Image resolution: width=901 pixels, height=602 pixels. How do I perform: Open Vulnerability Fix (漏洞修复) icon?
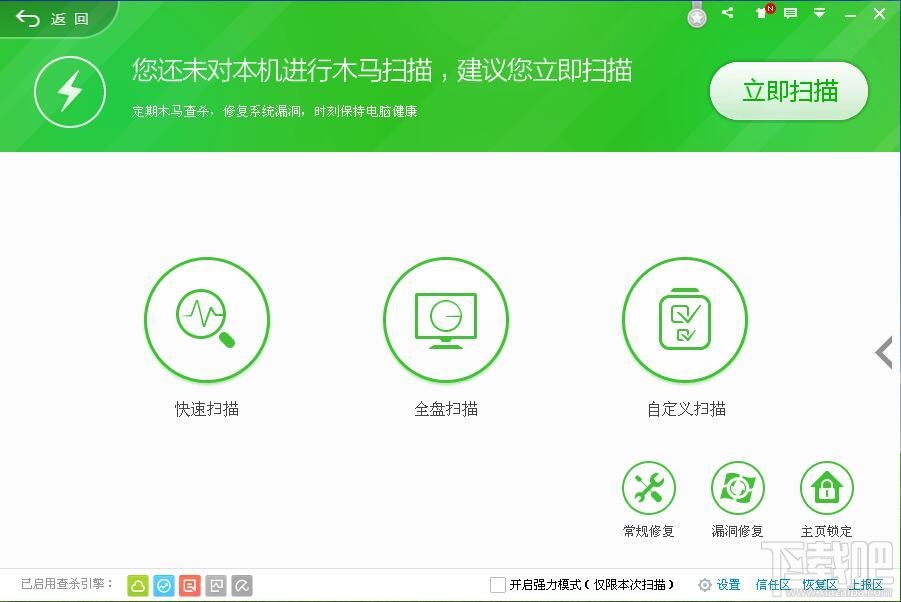(x=737, y=488)
